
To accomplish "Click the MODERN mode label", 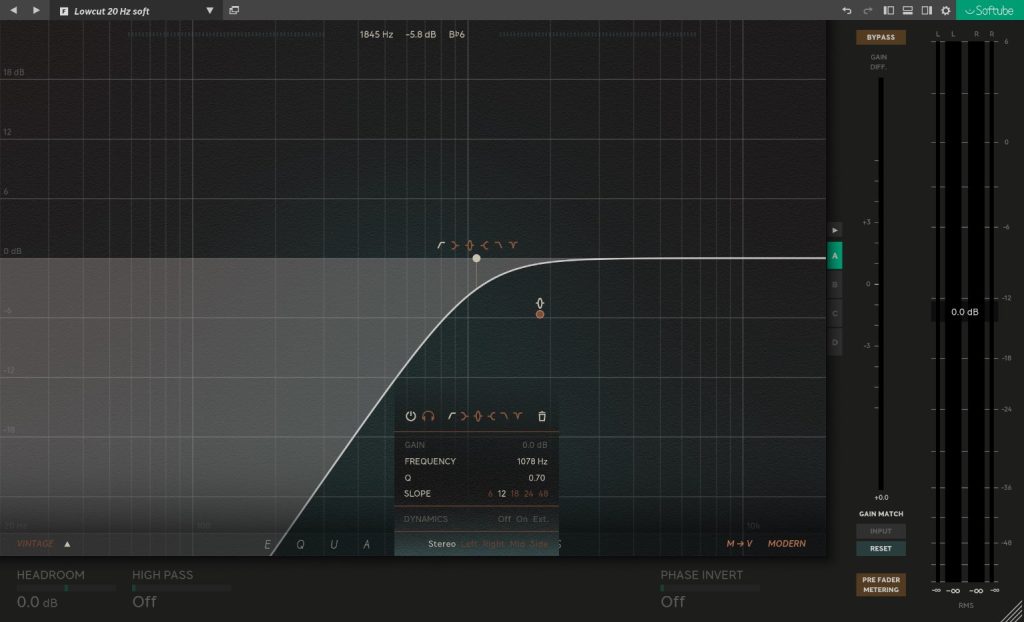I will coord(786,544).
